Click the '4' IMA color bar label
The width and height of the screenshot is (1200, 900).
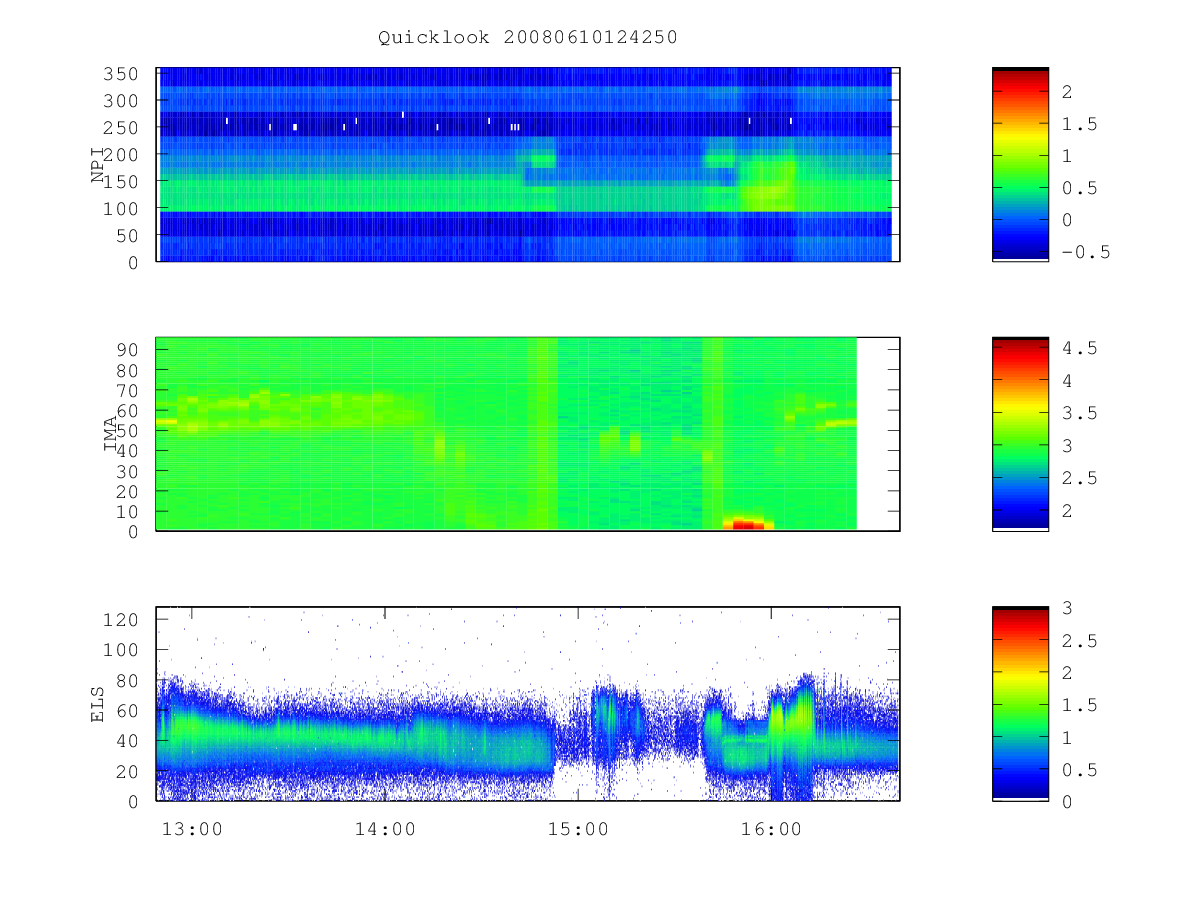click(x=1067, y=381)
